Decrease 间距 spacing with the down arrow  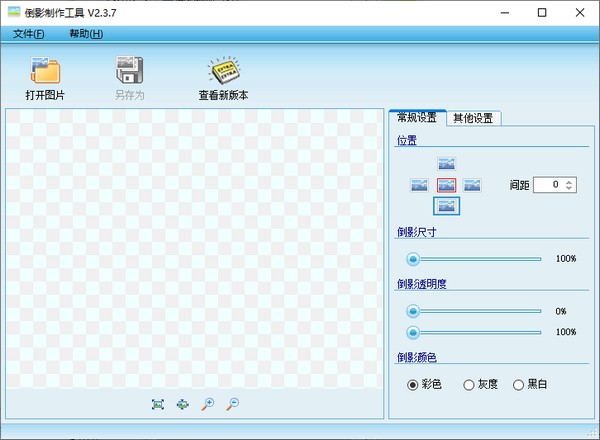tap(569, 188)
